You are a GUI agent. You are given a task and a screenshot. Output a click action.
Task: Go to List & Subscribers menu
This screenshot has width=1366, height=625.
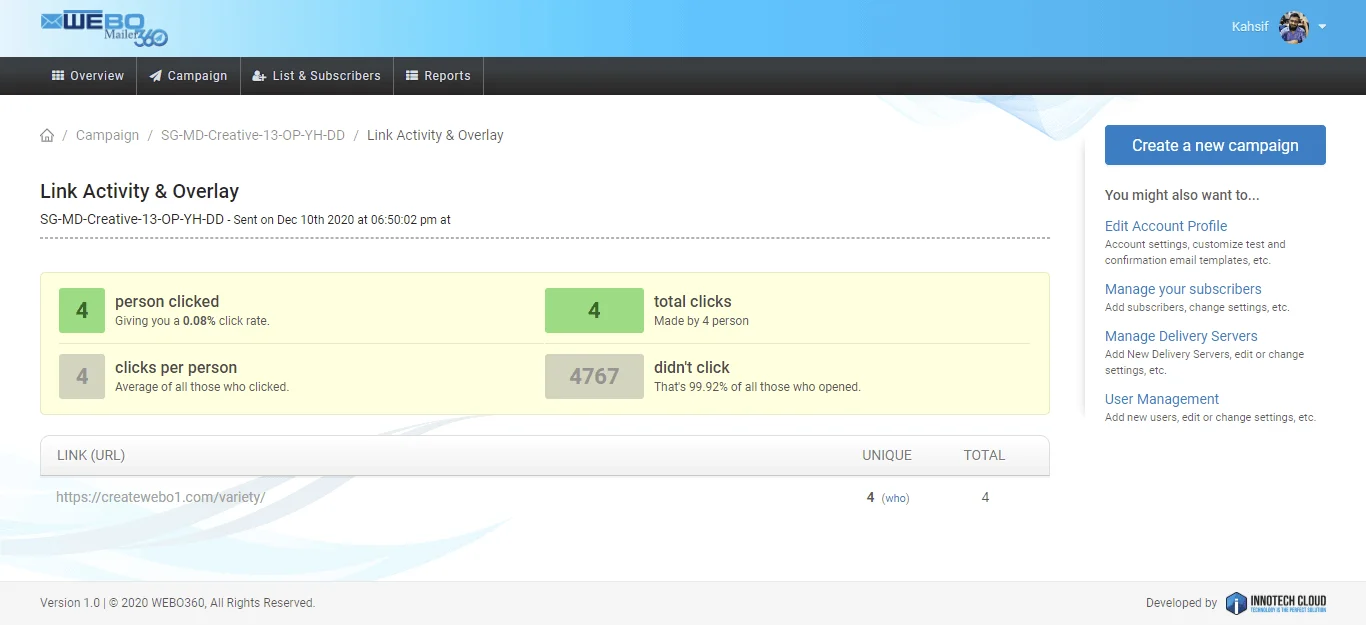pyautogui.click(x=316, y=76)
